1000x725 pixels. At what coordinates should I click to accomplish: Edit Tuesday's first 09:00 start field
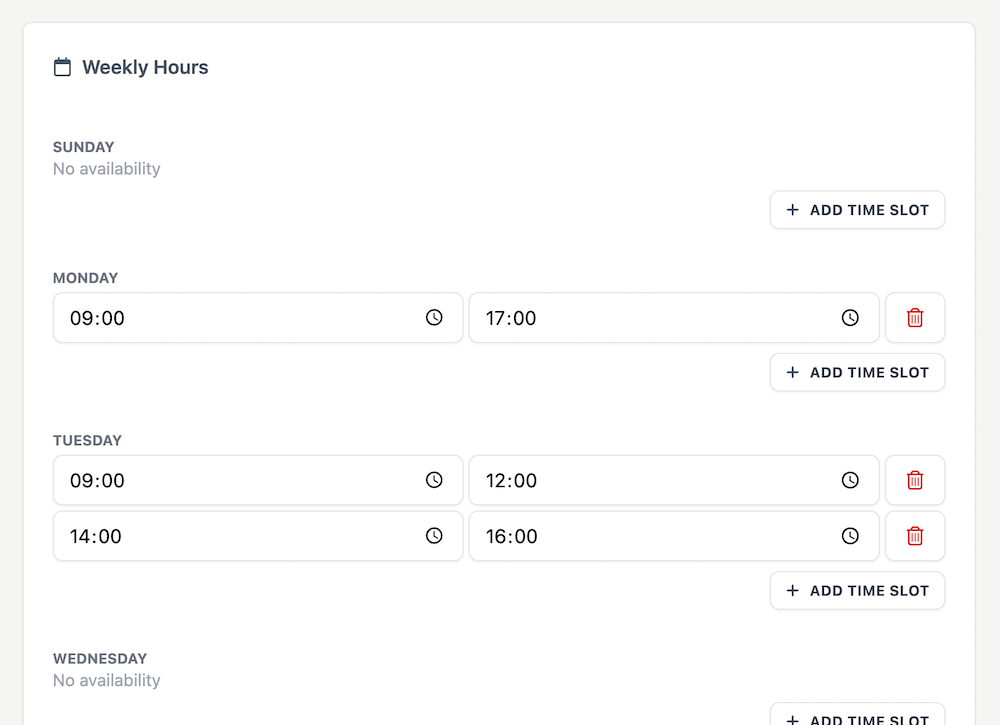click(x=258, y=480)
